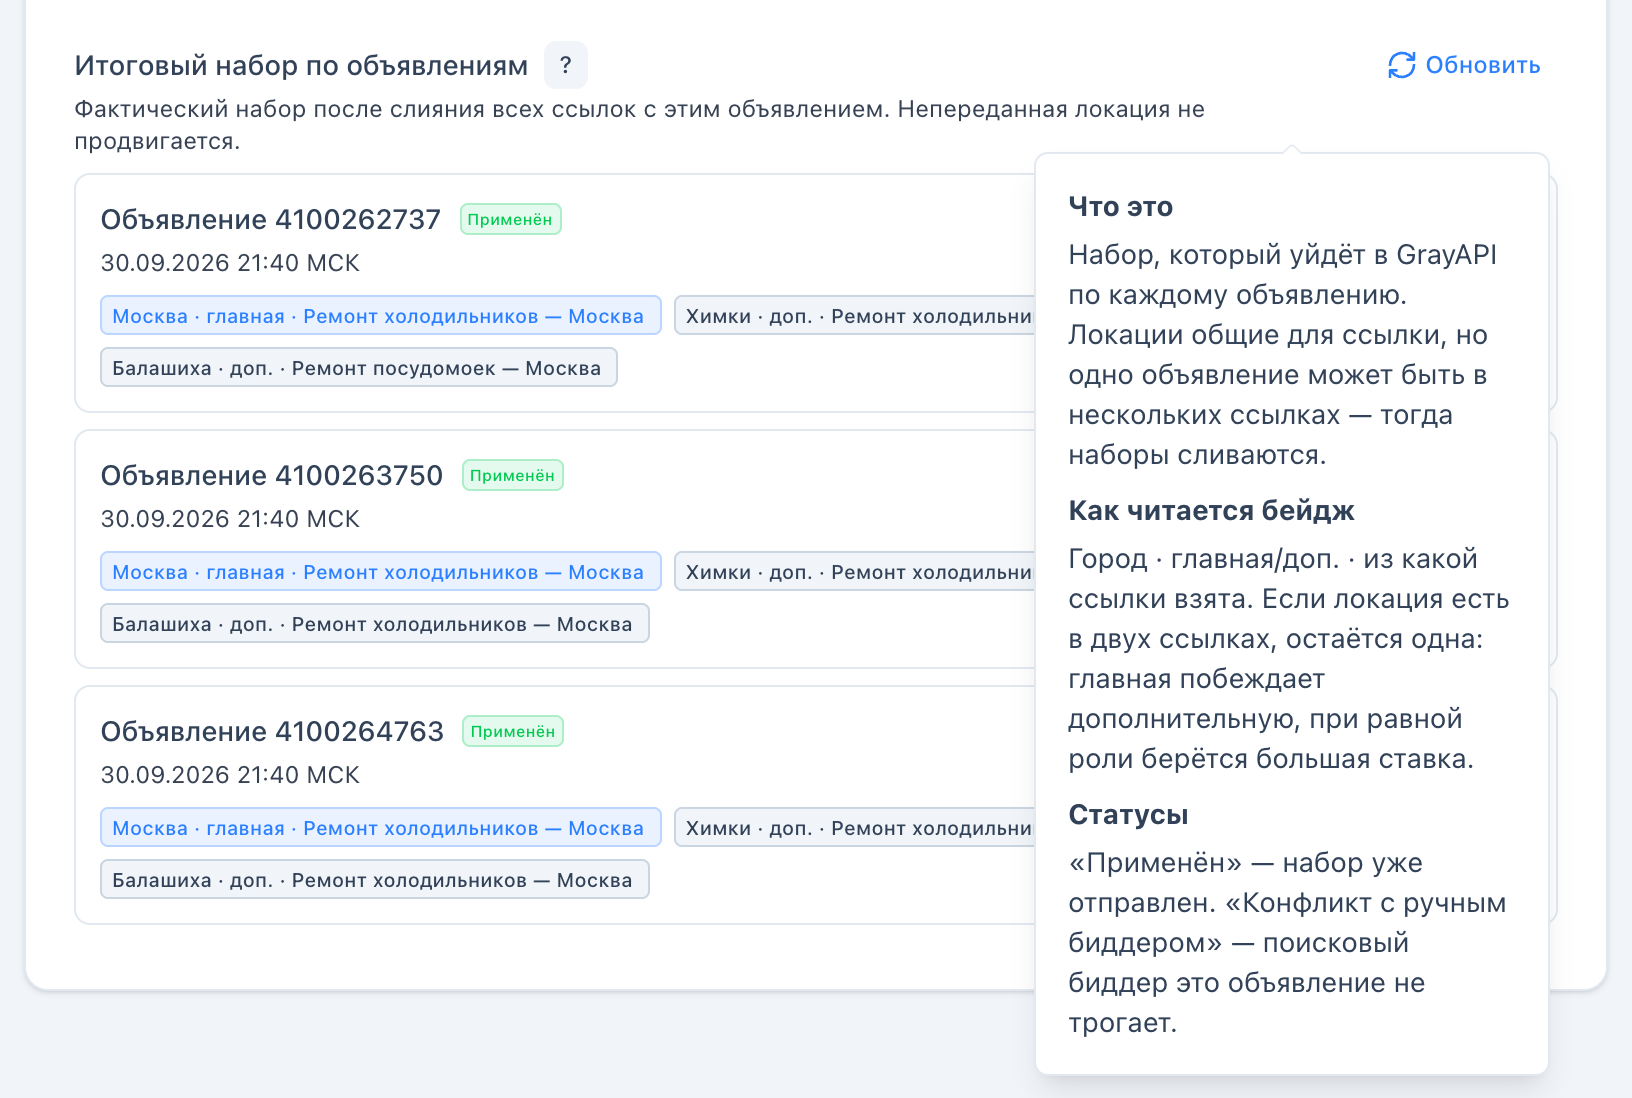Click heading Объявление 4100264763

pos(272,731)
